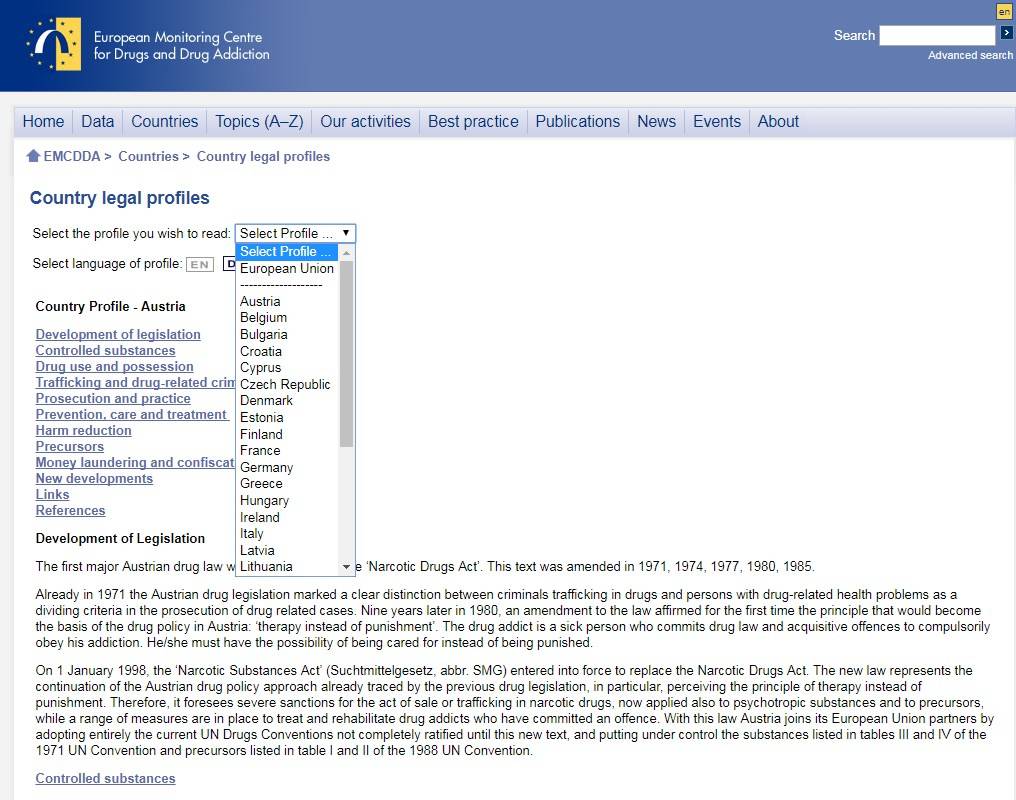1016x800 pixels.
Task: Select Hungary in the profile list
Action: click(287, 500)
